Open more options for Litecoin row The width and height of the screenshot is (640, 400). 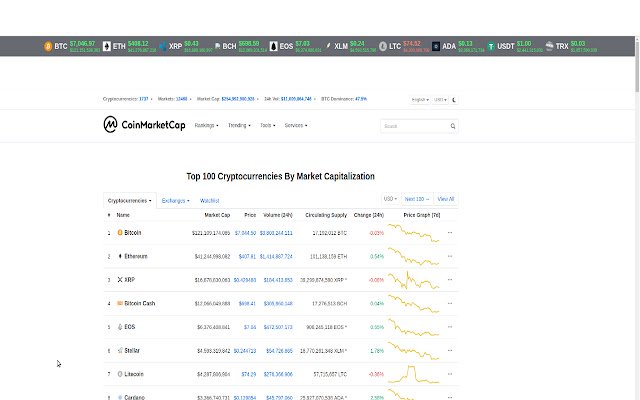450,374
